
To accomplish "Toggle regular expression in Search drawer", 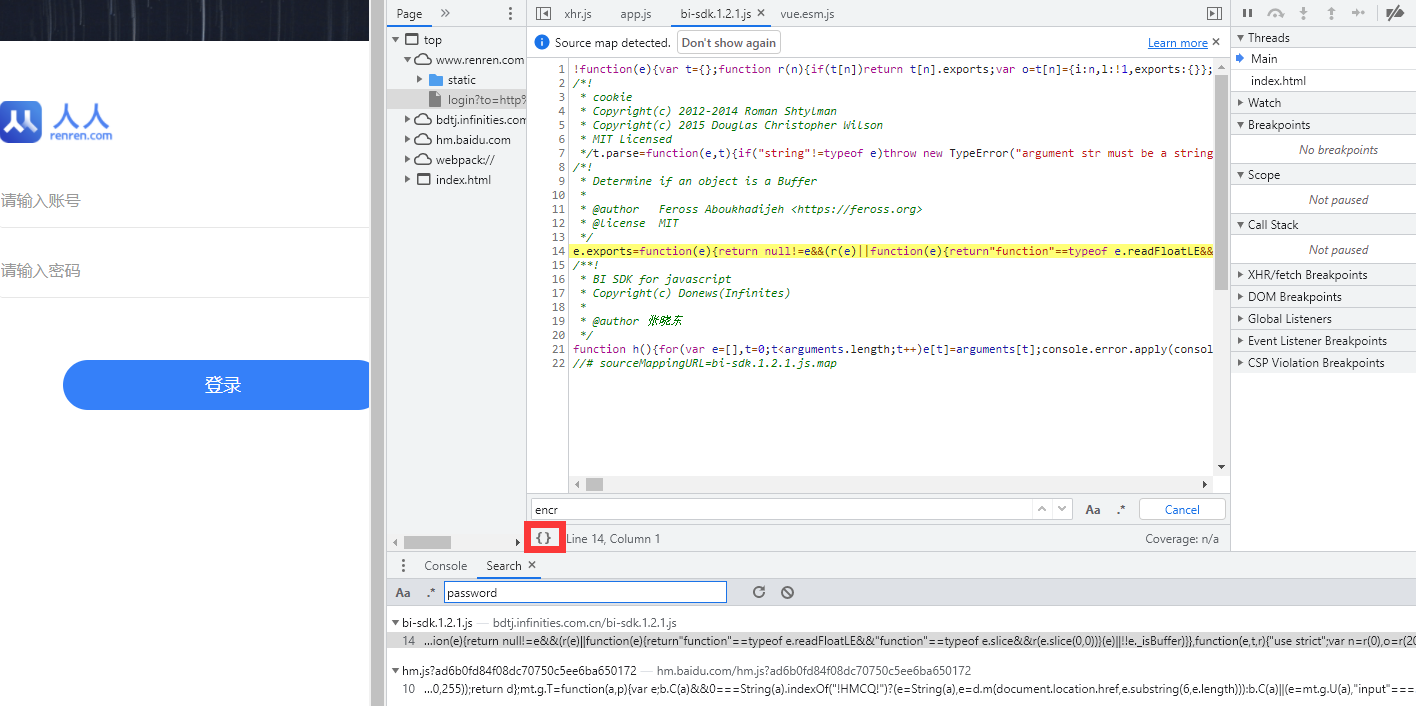I will (431, 593).
